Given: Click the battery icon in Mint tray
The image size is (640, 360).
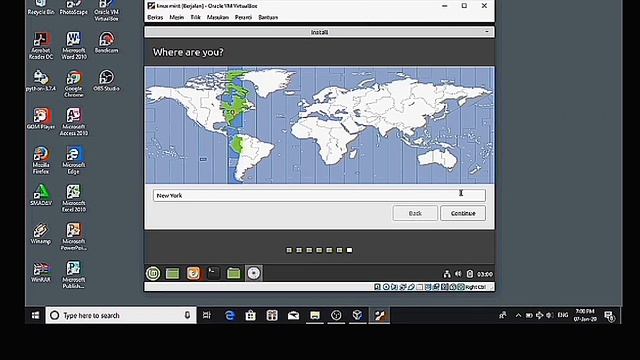Looking at the screenshot, I should [x=469, y=274].
